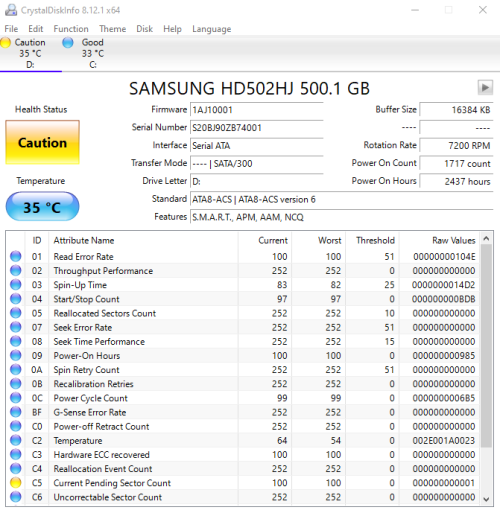The width and height of the screenshot is (500, 513).
Task: Click the Features field S.M.A.R.T., APM, AAM, NCQ
Action: (342, 217)
